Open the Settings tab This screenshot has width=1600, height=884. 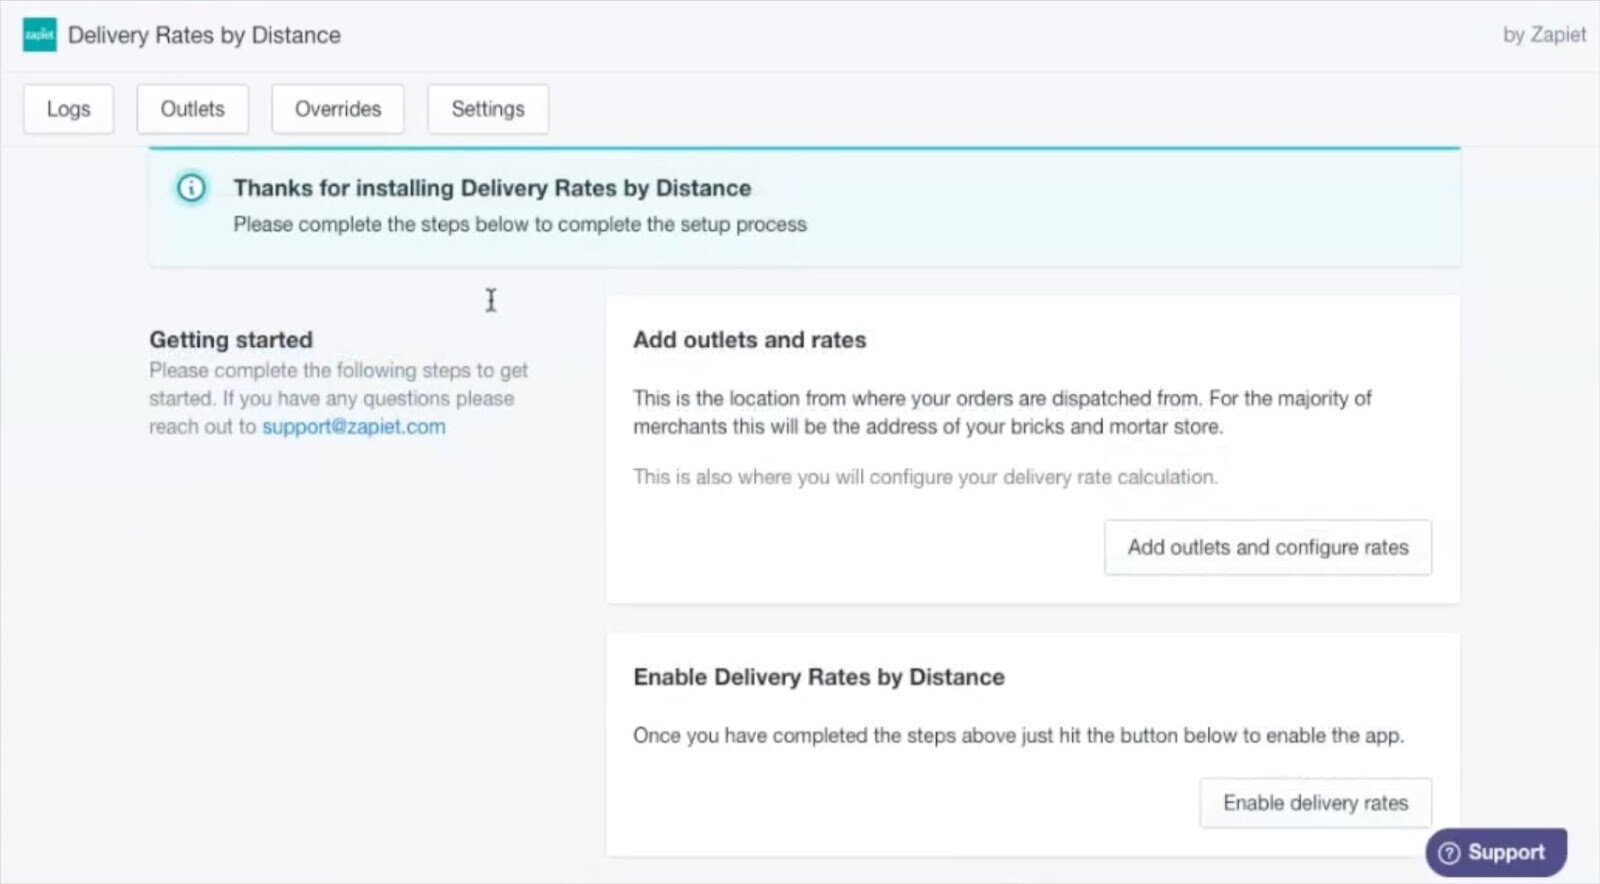(488, 109)
